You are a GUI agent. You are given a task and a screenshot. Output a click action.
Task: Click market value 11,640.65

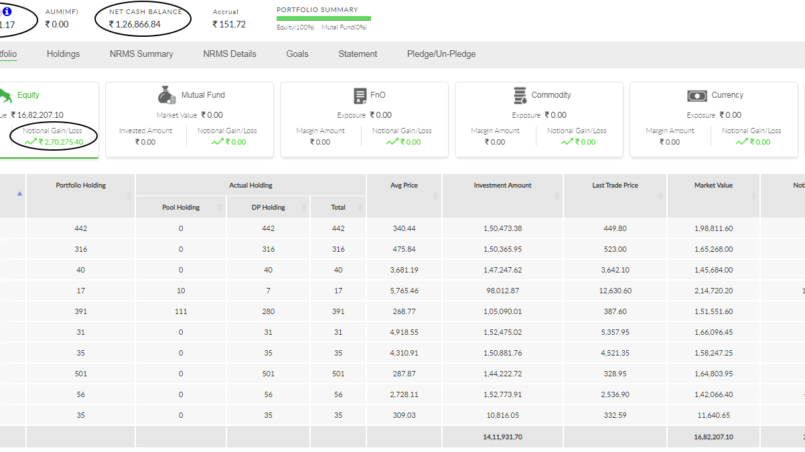(x=714, y=415)
